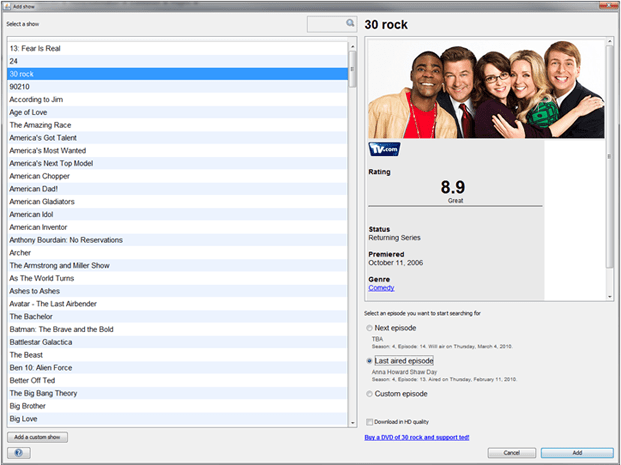Select 'The Beast' show
The width and height of the screenshot is (621, 465).
pyautogui.click(x=177, y=355)
